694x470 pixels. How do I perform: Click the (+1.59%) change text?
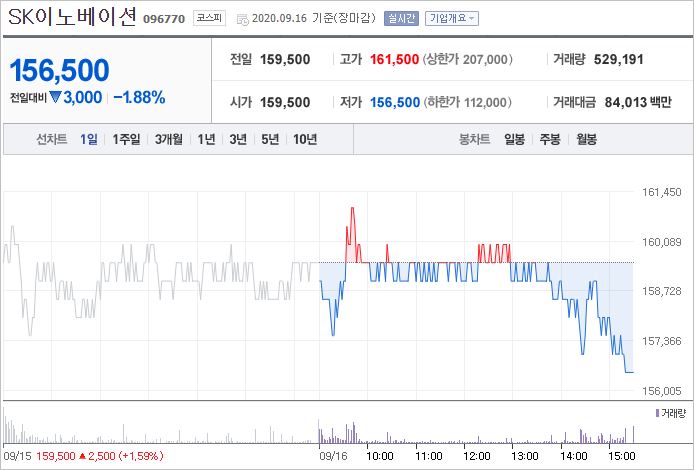(141, 456)
